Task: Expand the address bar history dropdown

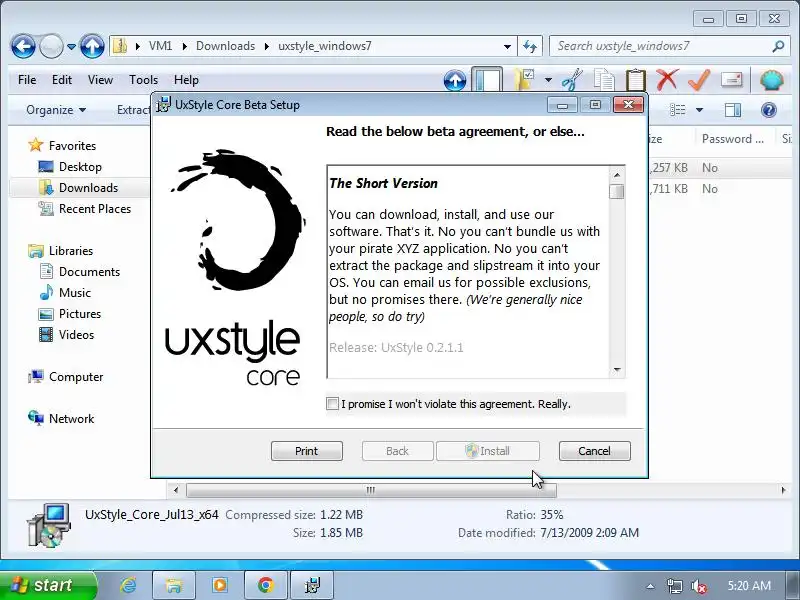Action: [x=507, y=46]
